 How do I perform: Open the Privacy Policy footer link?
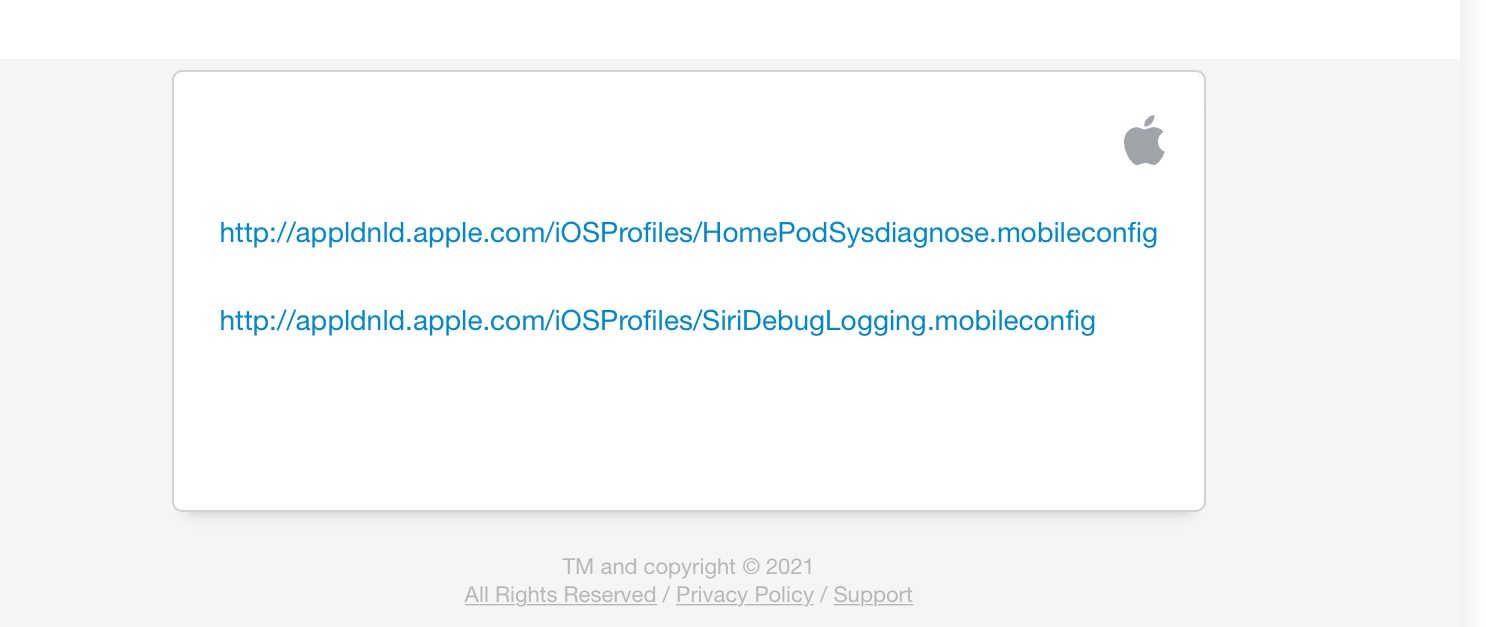tap(744, 595)
